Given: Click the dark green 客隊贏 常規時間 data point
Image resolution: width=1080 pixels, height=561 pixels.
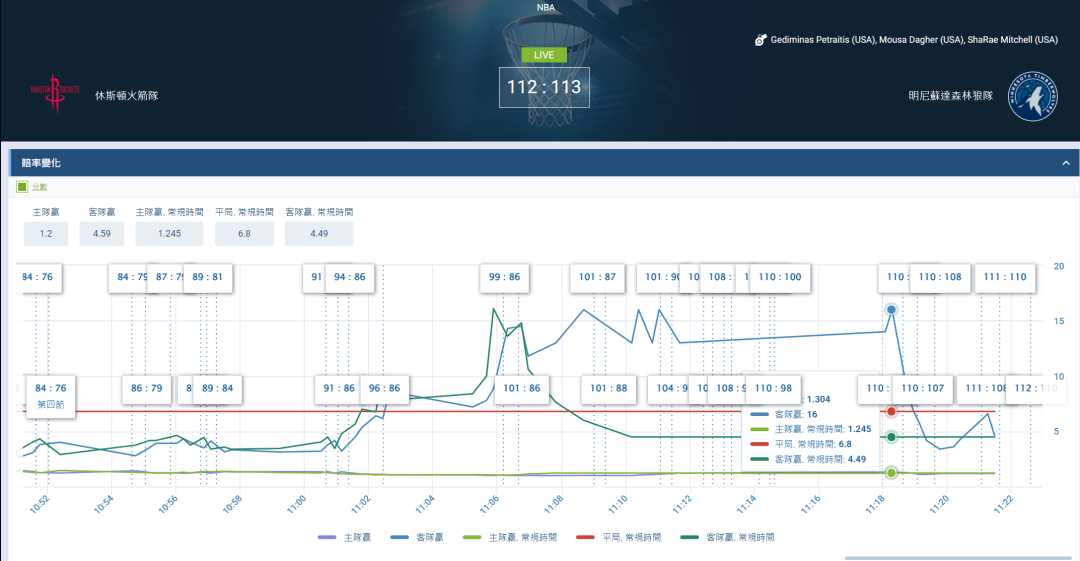Looking at the screenshot, I should click(x=891, y=437).
